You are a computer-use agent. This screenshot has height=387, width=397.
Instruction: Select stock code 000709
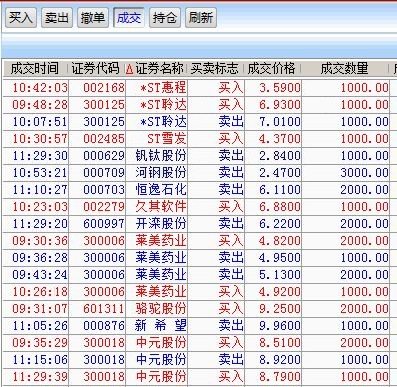pyautogui.click(x=104, y=173)
